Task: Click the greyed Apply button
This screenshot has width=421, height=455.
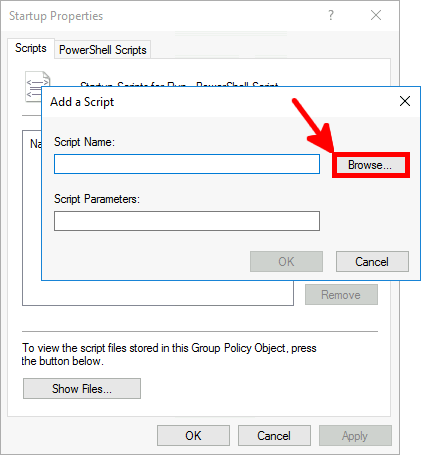Action: click(x=355, y=436)
